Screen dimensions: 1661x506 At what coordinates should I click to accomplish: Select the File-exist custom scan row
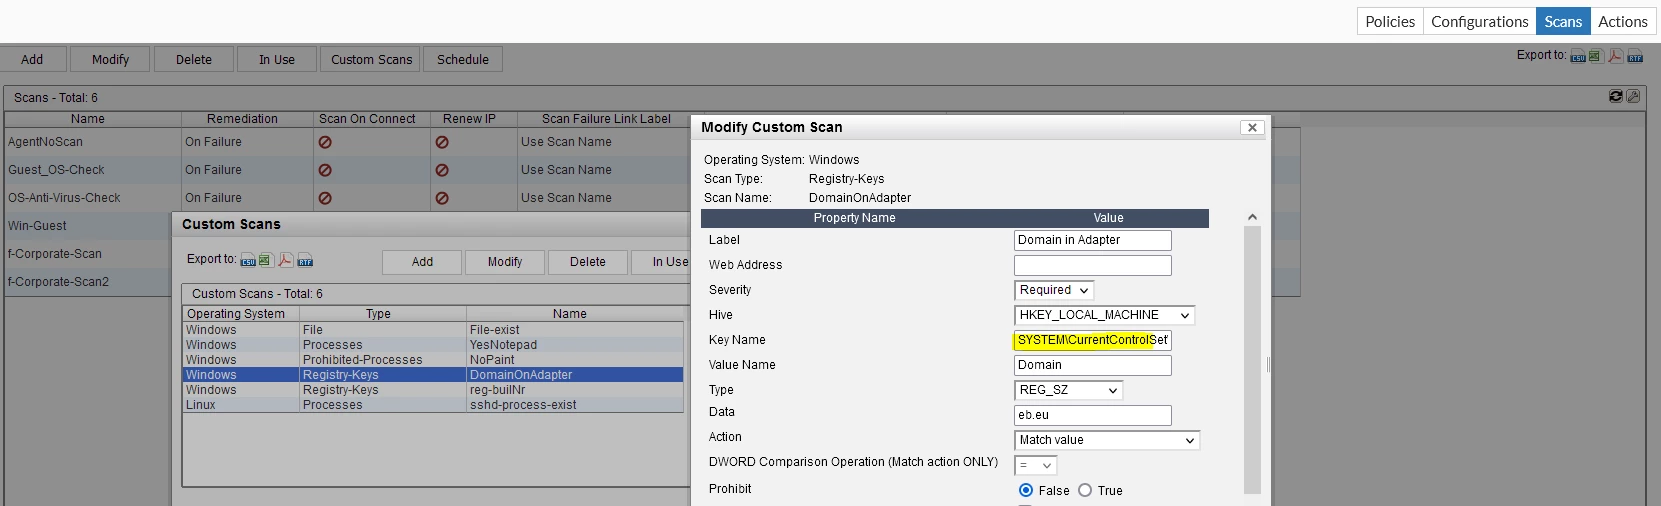[x=433, y=330]
